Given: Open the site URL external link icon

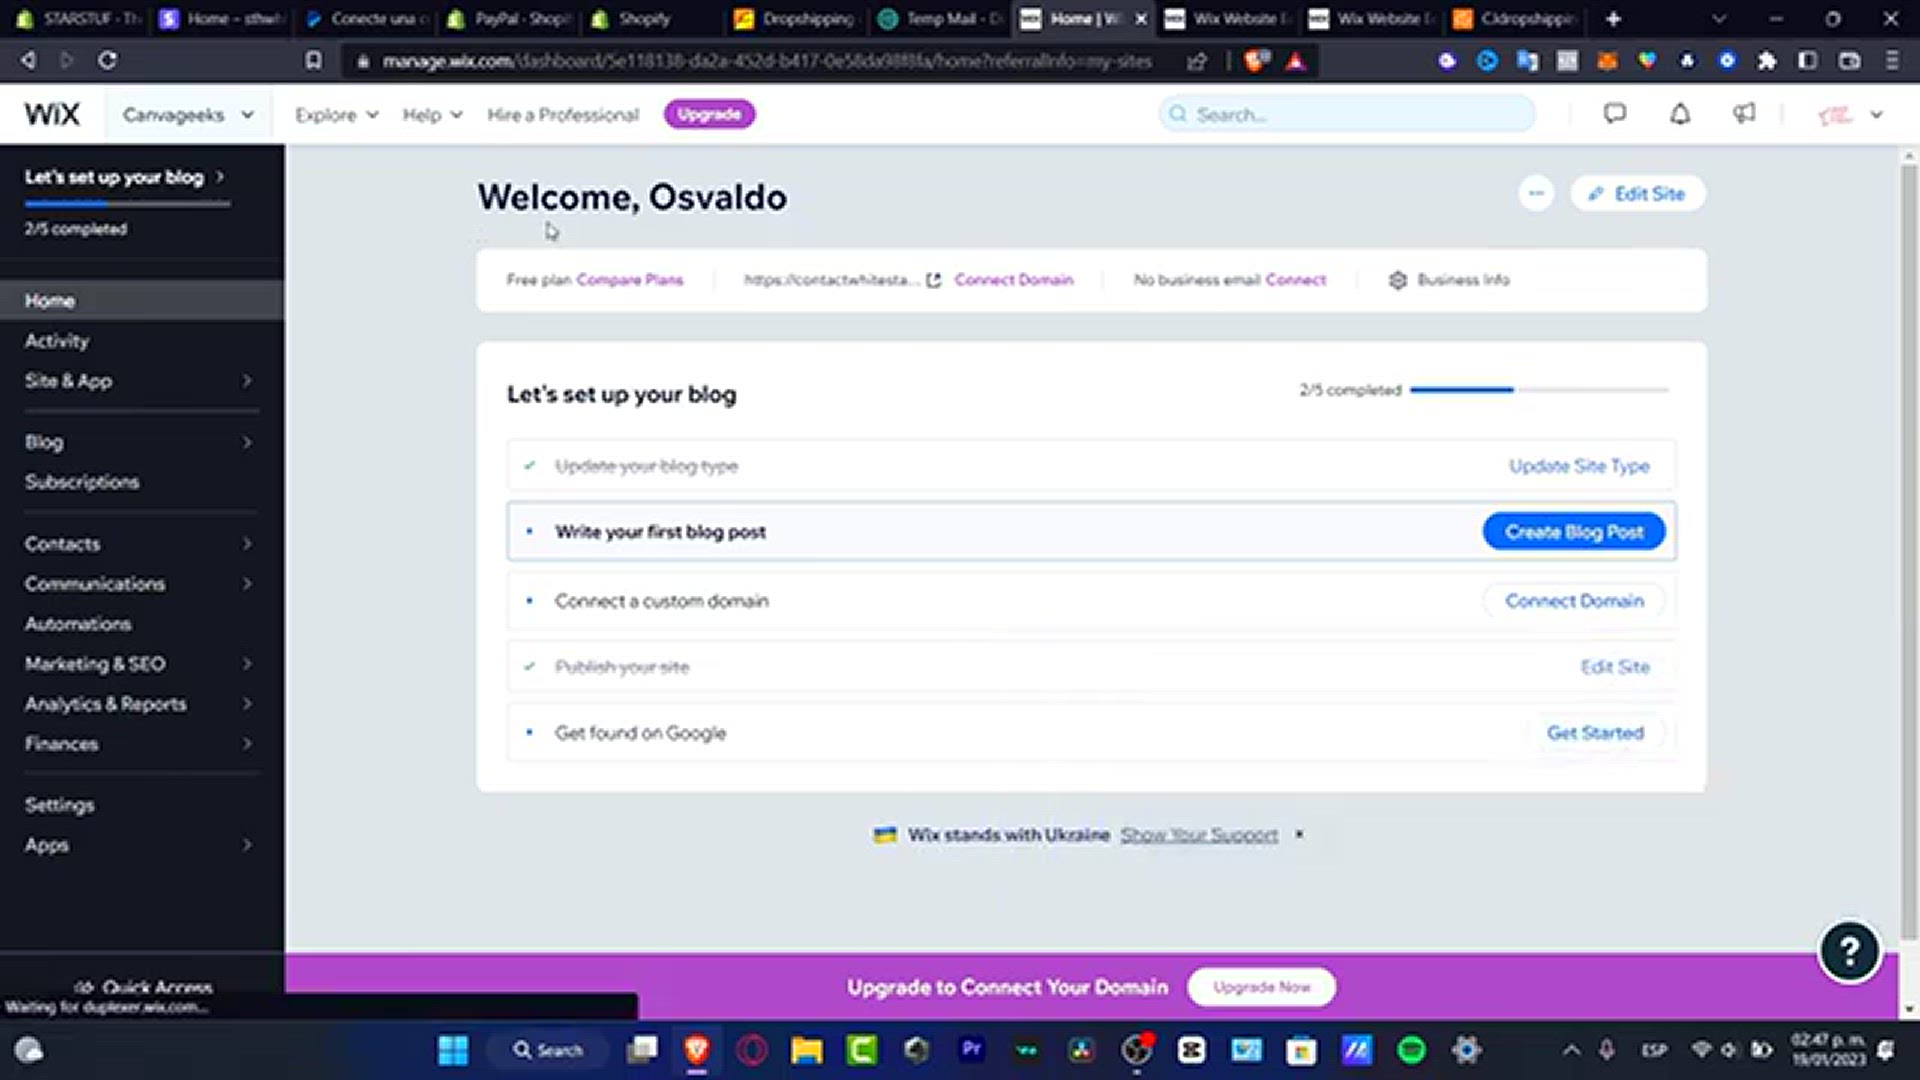Looking at the screenshot, I should (933, 280).
